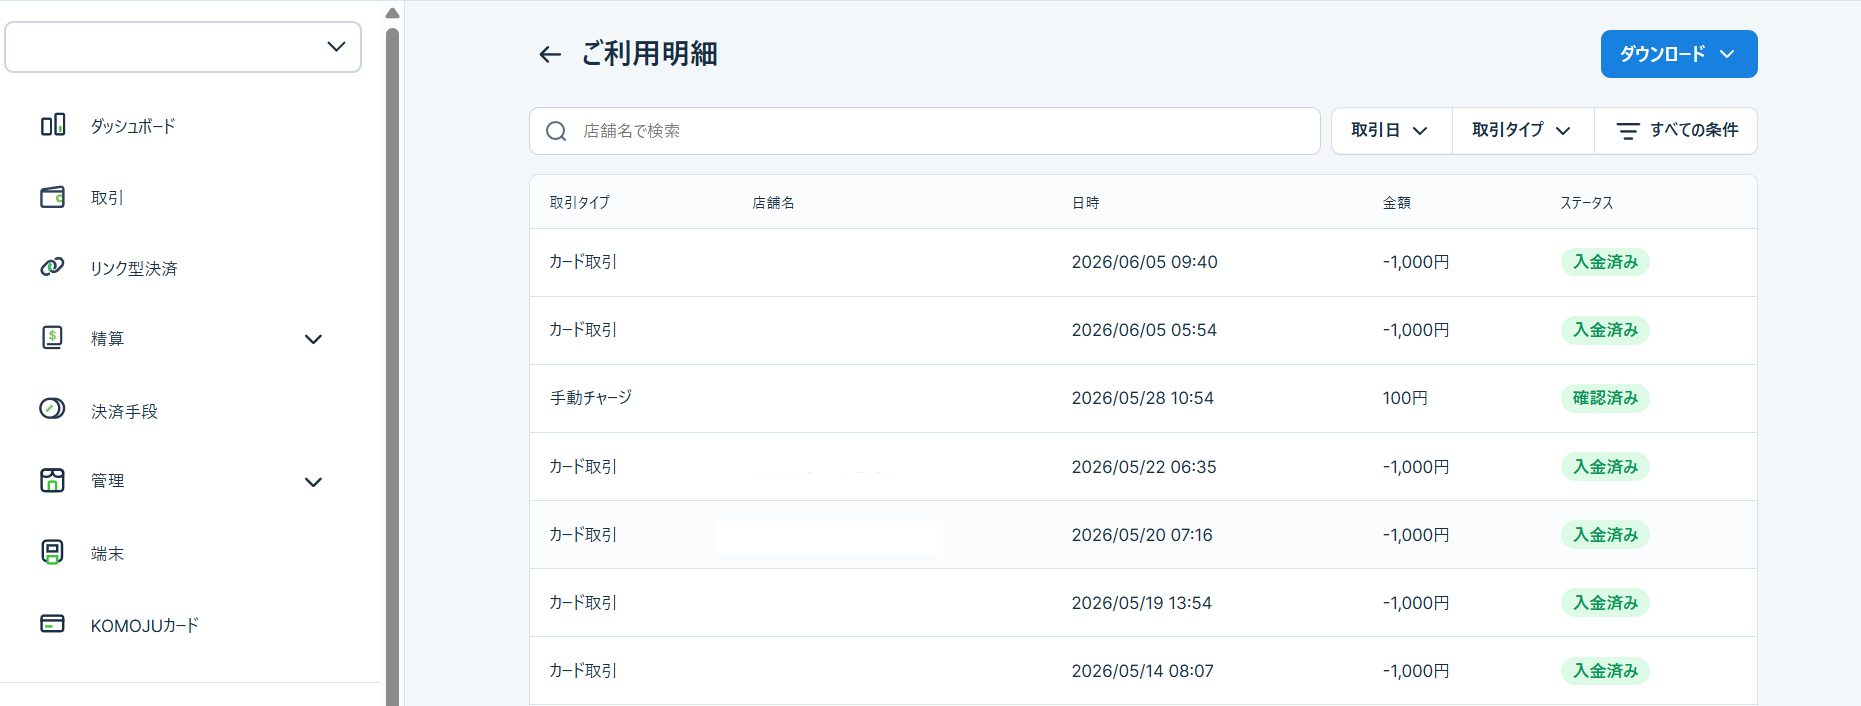
Task: Click the KOMOJUカード card icon
Action: click(x=53, y=624)
